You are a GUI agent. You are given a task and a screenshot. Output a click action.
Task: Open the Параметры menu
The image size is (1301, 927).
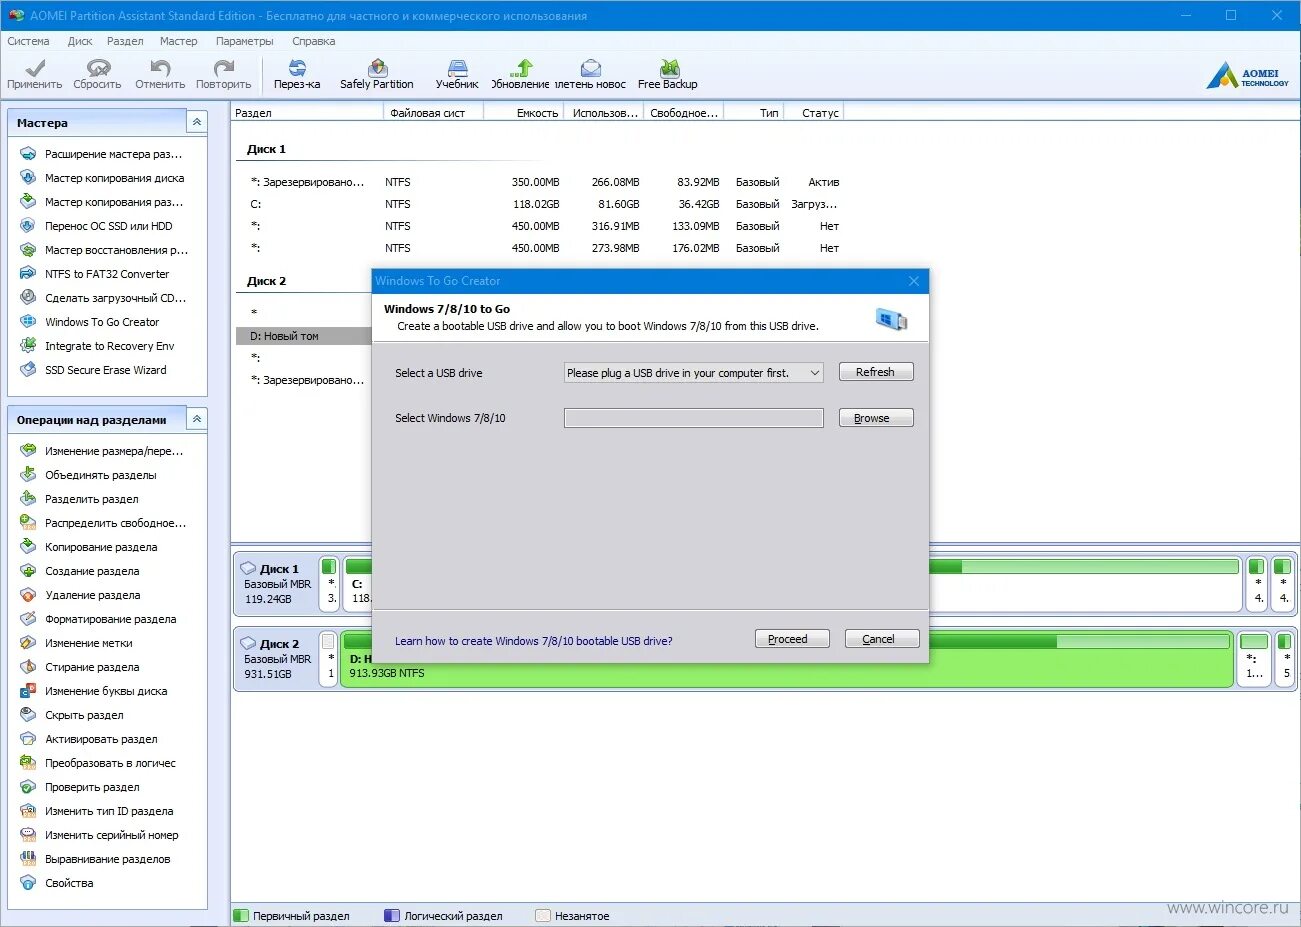(244, 41)
